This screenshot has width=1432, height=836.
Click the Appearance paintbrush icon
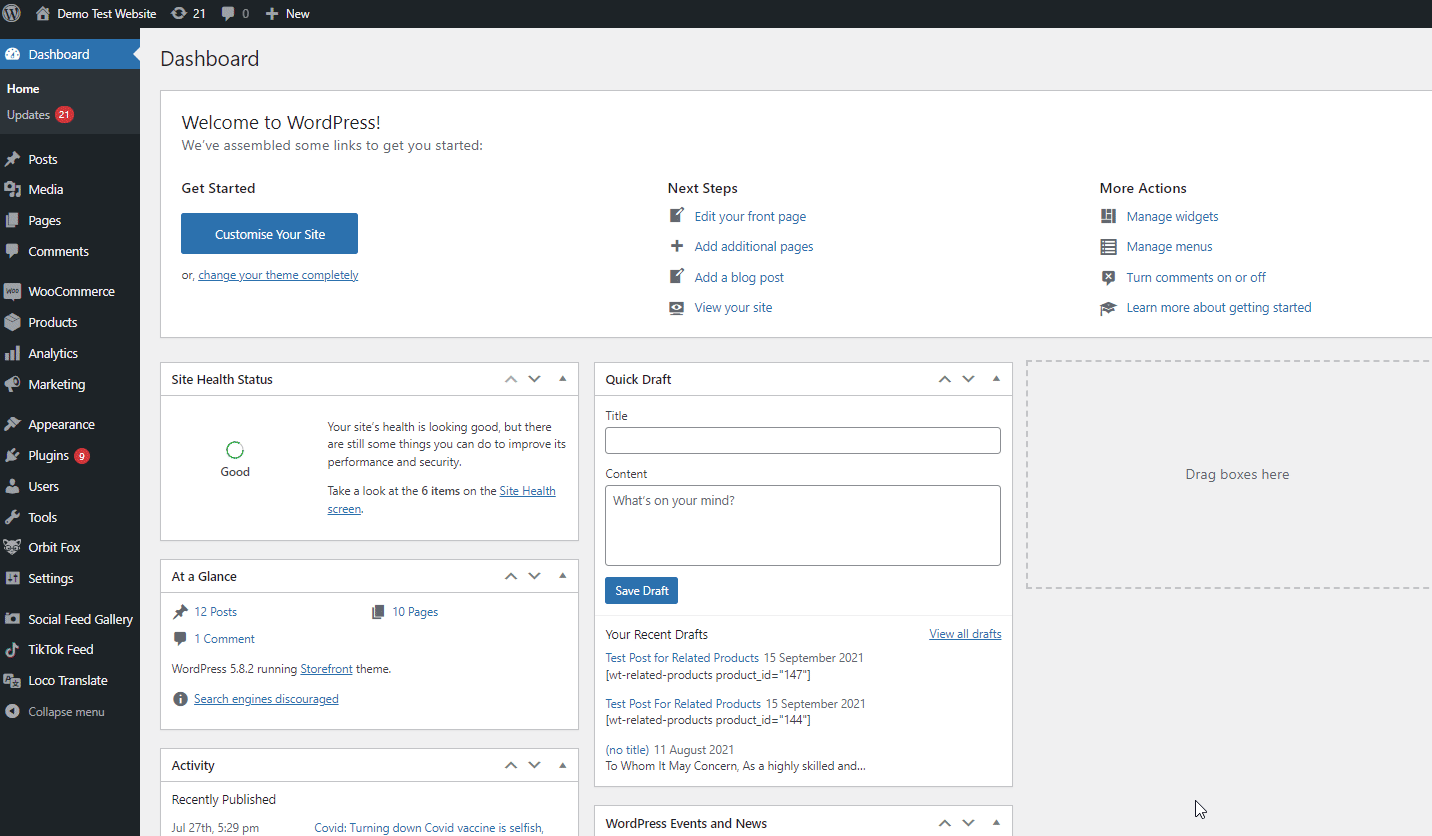pos(12,424)
